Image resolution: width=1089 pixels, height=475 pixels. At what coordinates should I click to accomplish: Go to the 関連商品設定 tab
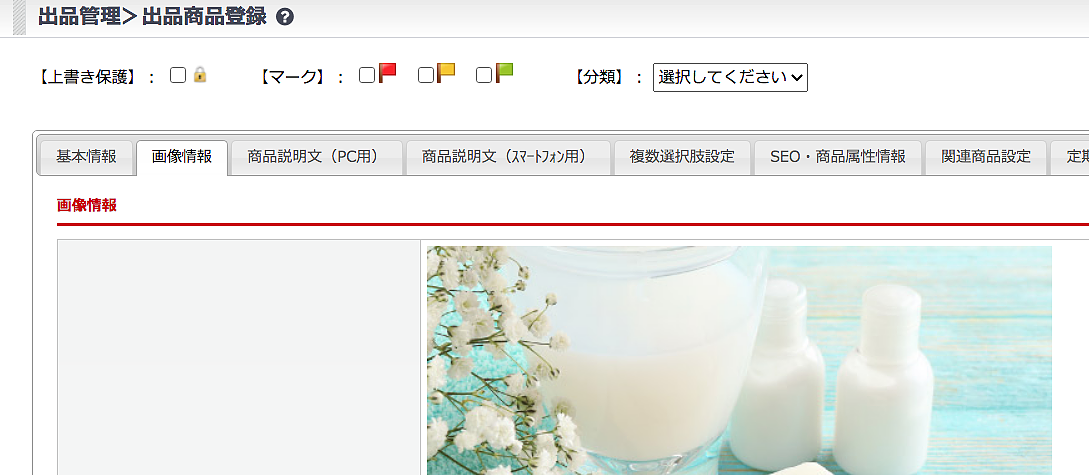coord(986,157)
